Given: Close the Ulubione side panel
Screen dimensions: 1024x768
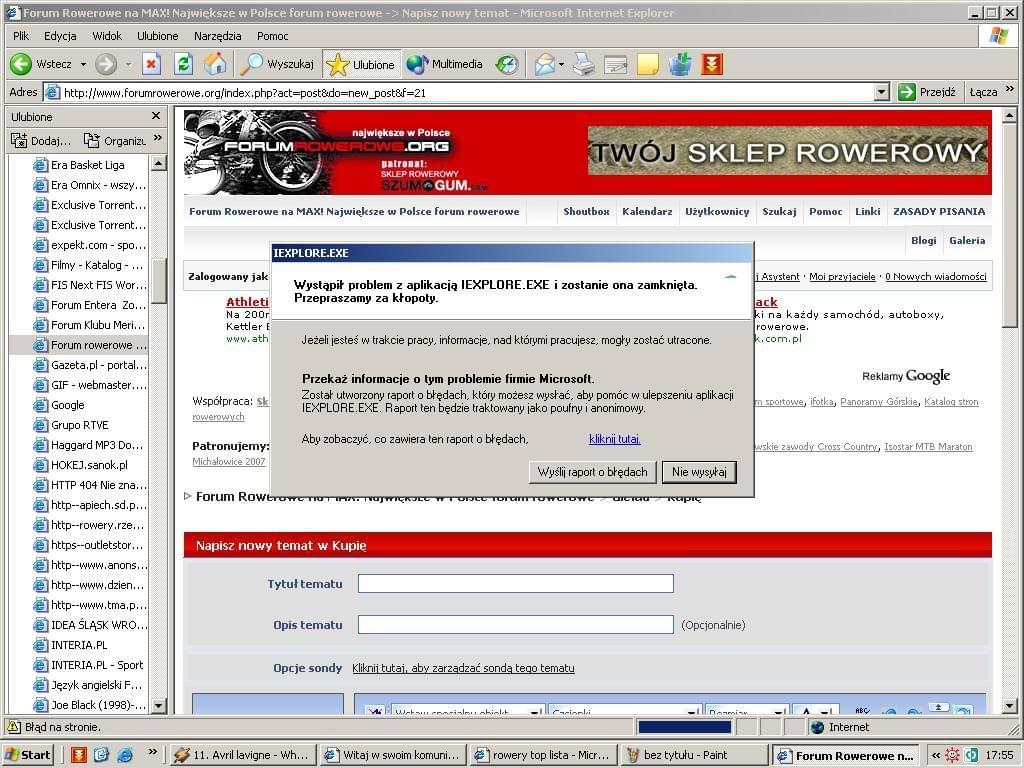Looking at the screenshot, I should coord(155,116).
